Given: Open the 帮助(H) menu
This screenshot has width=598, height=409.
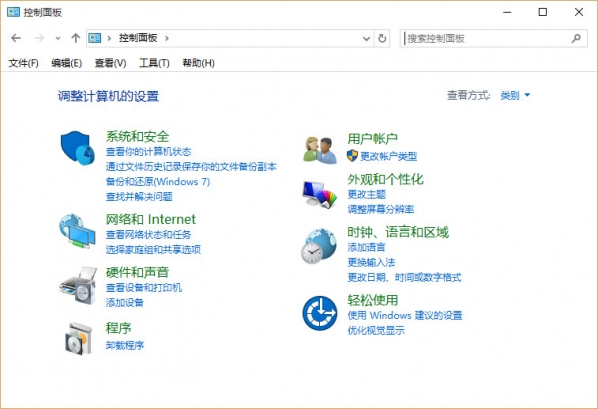Looking at the screenshot, I should (x=198, y=63).
